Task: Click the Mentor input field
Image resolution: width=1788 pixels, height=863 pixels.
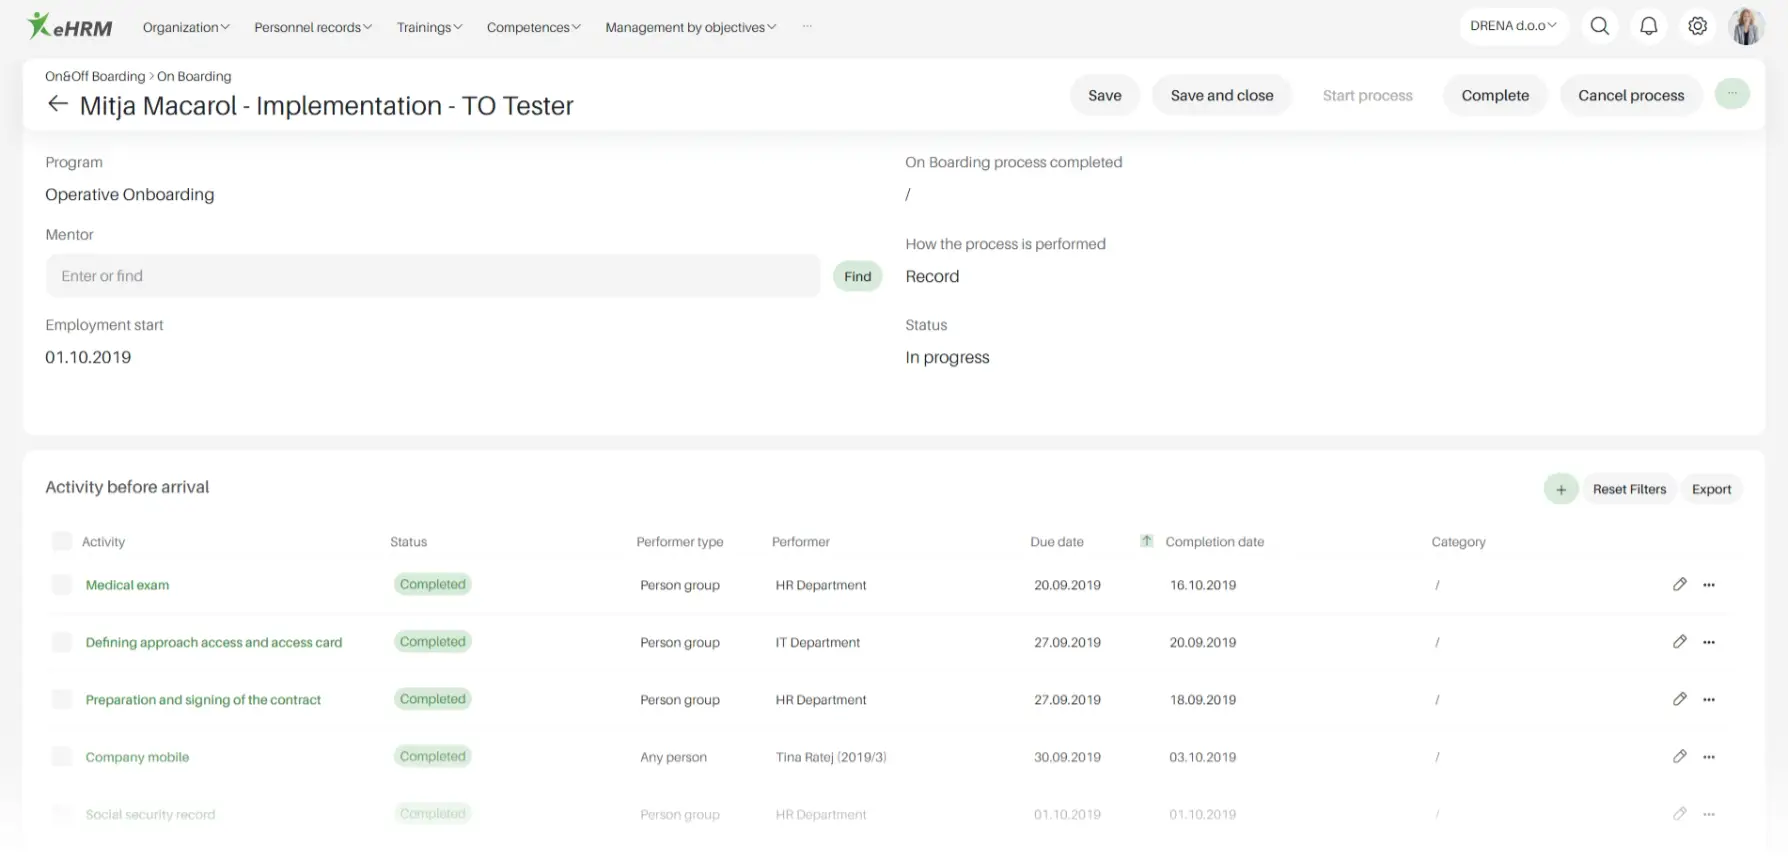Action: (432, 276)
